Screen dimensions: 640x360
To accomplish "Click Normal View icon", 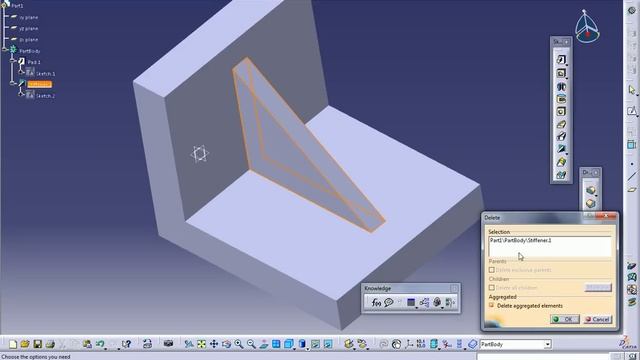I will pos(264,344).
